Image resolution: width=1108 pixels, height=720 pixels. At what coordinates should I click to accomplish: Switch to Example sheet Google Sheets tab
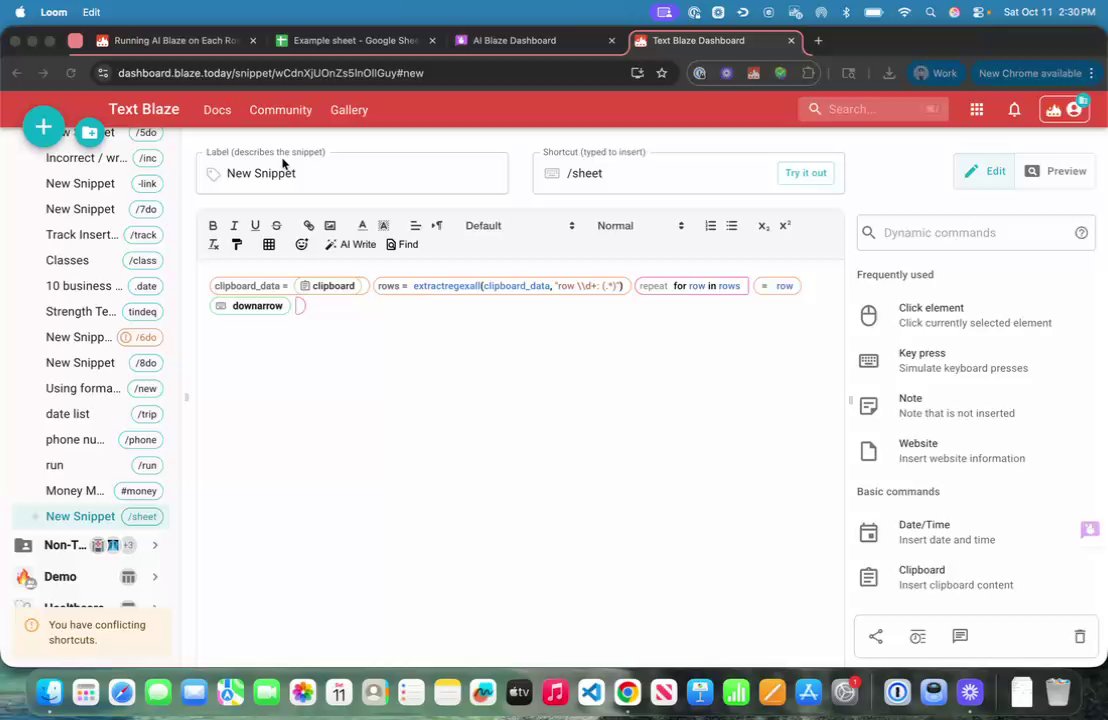tap(355, 40)
